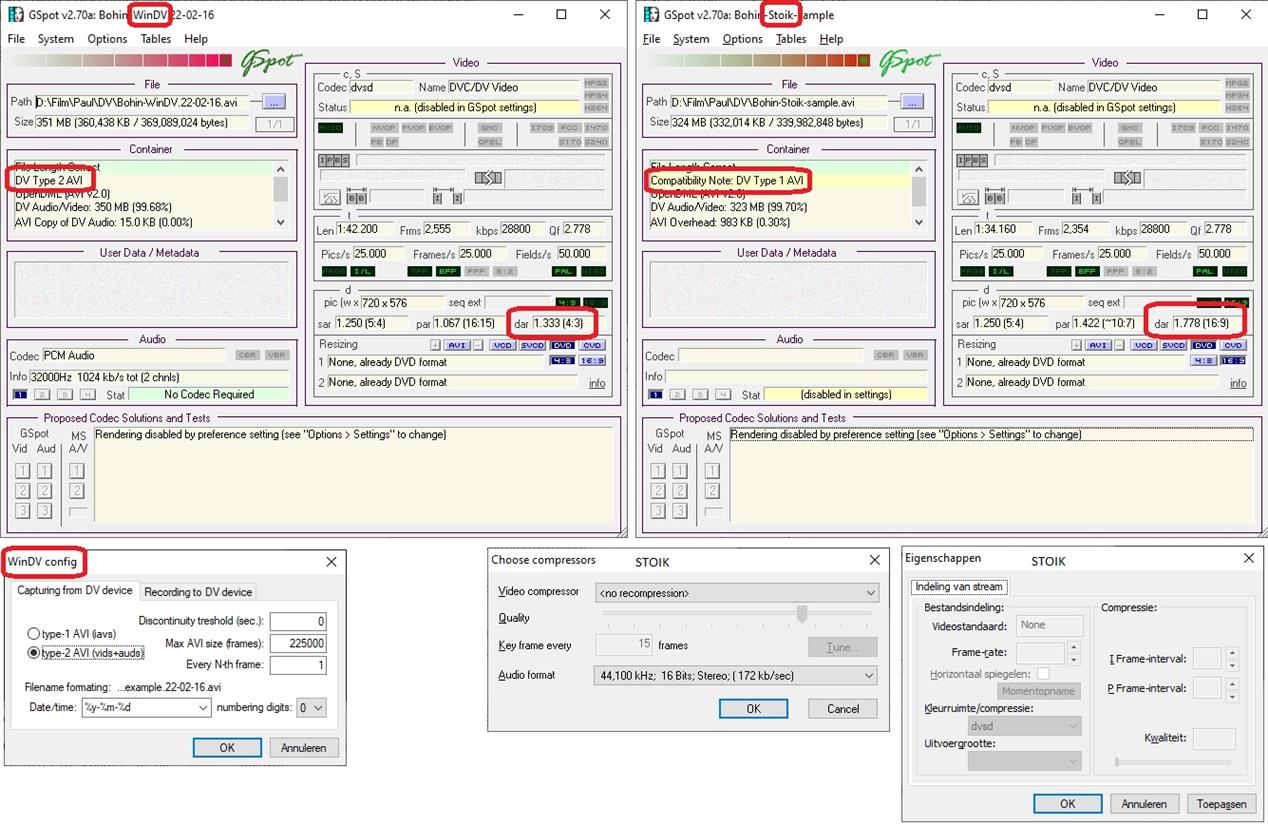
Task: Open the Options menu in WinDV GSpot window
Action: (107, 39)
